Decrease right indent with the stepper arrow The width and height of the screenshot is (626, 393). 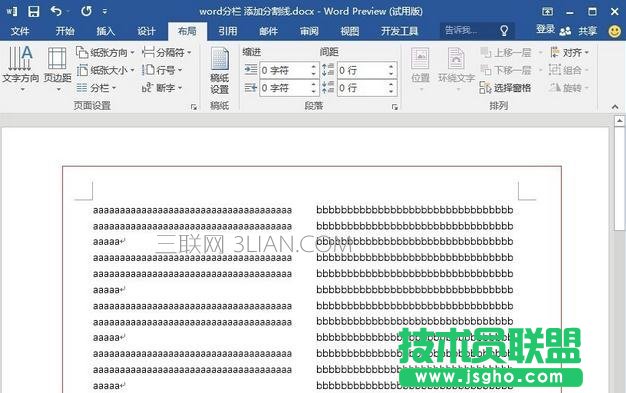click(x=313, y=92)
